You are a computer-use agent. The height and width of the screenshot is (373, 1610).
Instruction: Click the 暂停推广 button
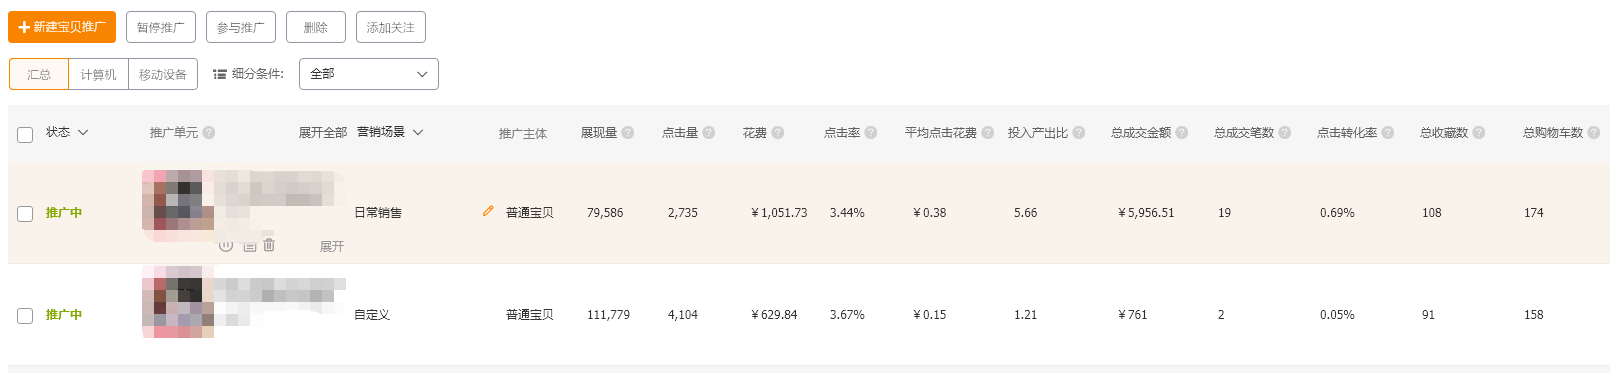[161, 27]
